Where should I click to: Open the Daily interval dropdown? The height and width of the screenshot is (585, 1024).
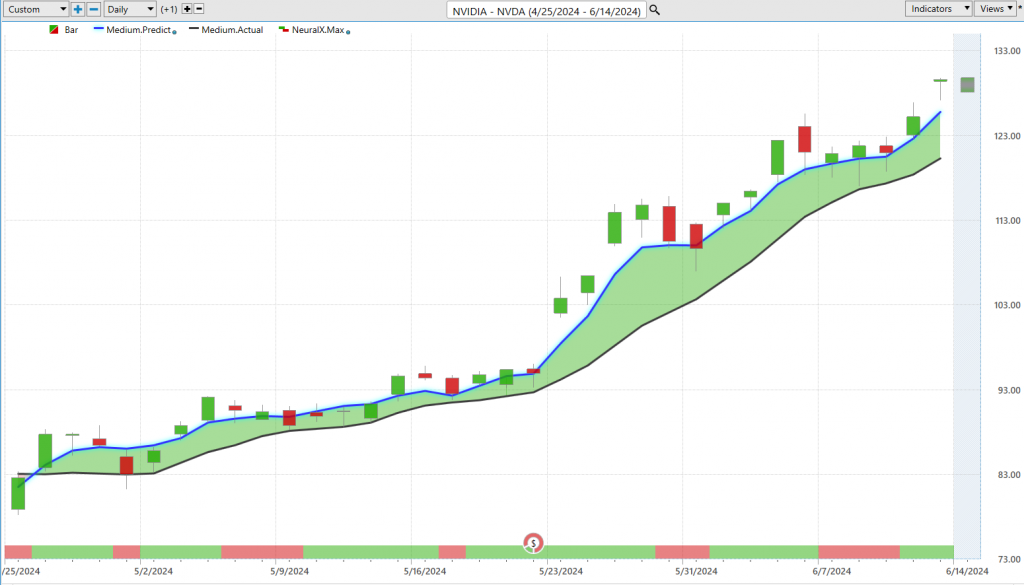(x=130, y=9)
